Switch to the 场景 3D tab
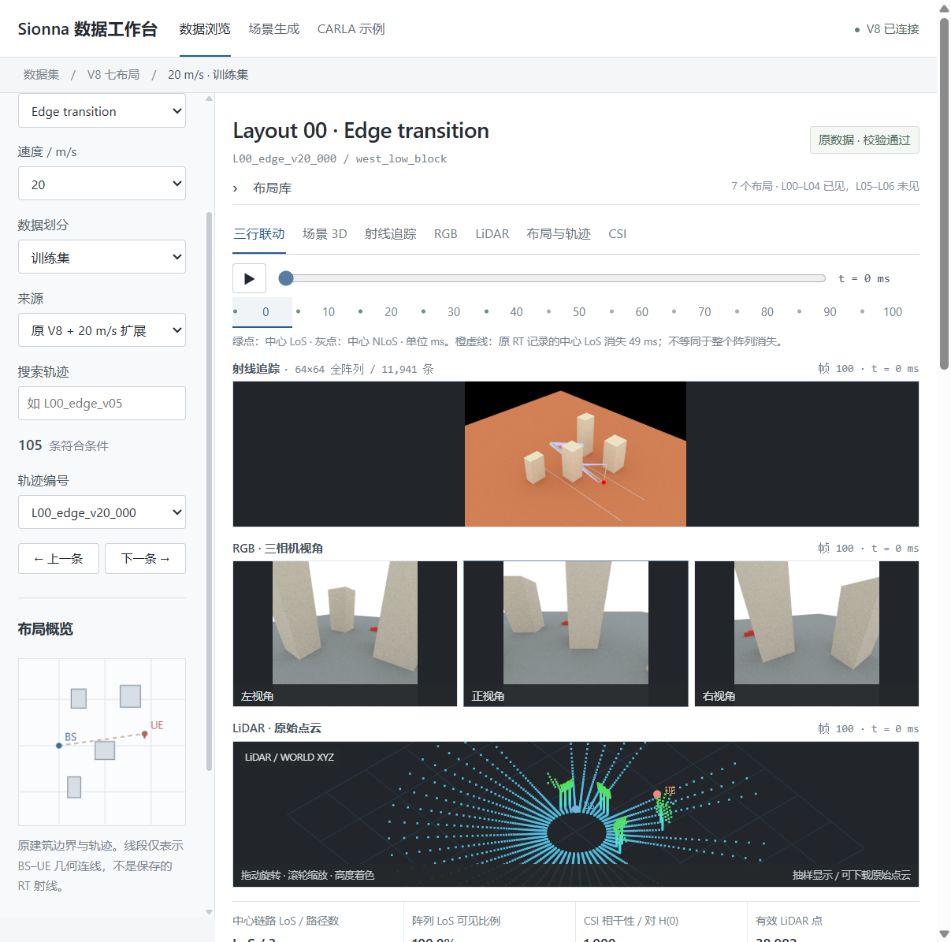The image size is (951, 942). (324, 234)
